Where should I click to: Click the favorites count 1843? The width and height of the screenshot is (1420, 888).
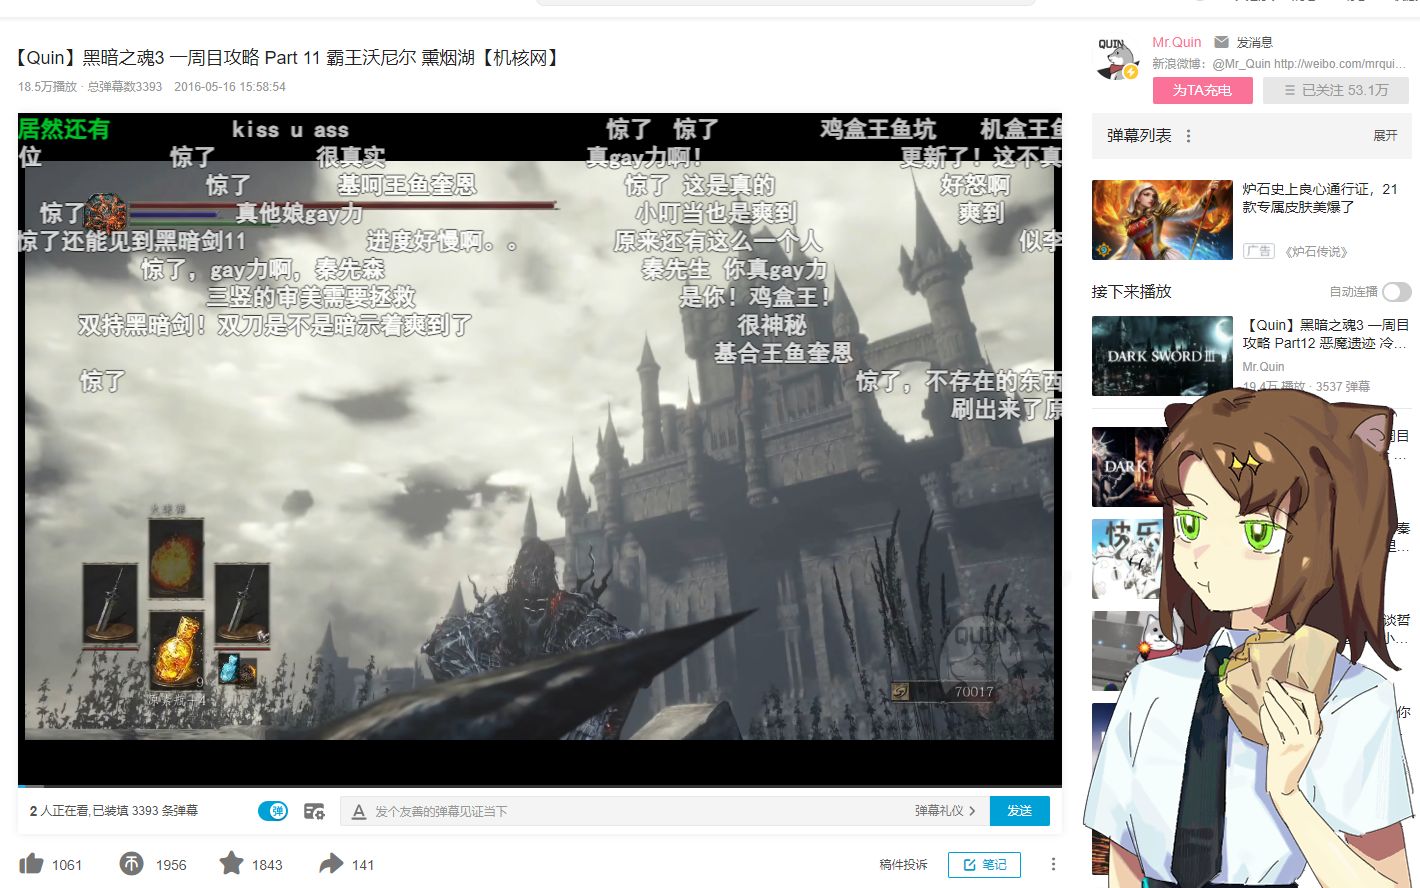point(267,865)
